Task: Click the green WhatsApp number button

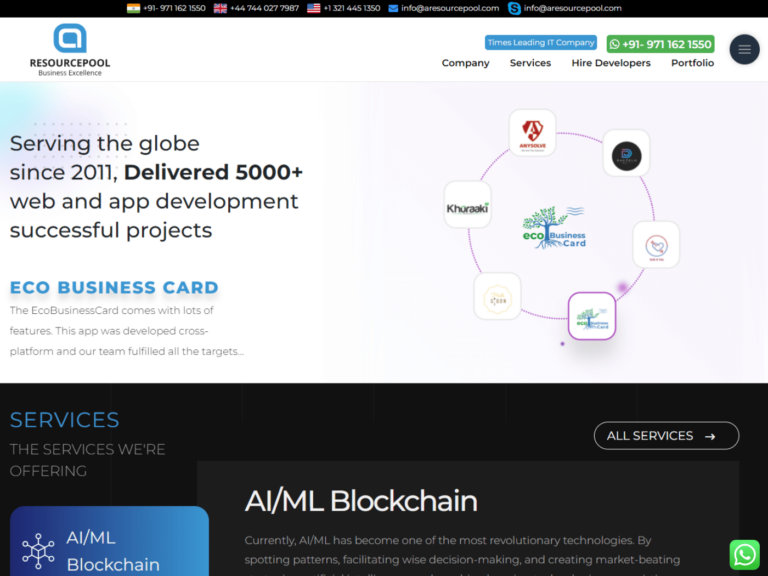Action: click(660, 44)
